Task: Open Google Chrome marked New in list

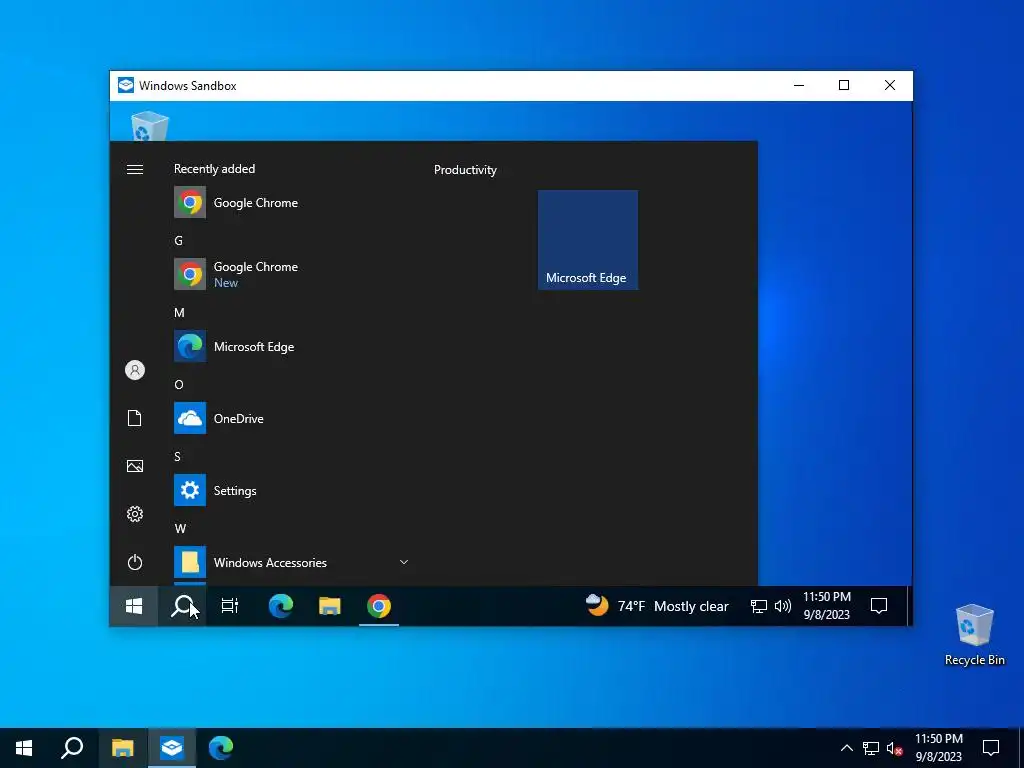Action: coord(291,274)
